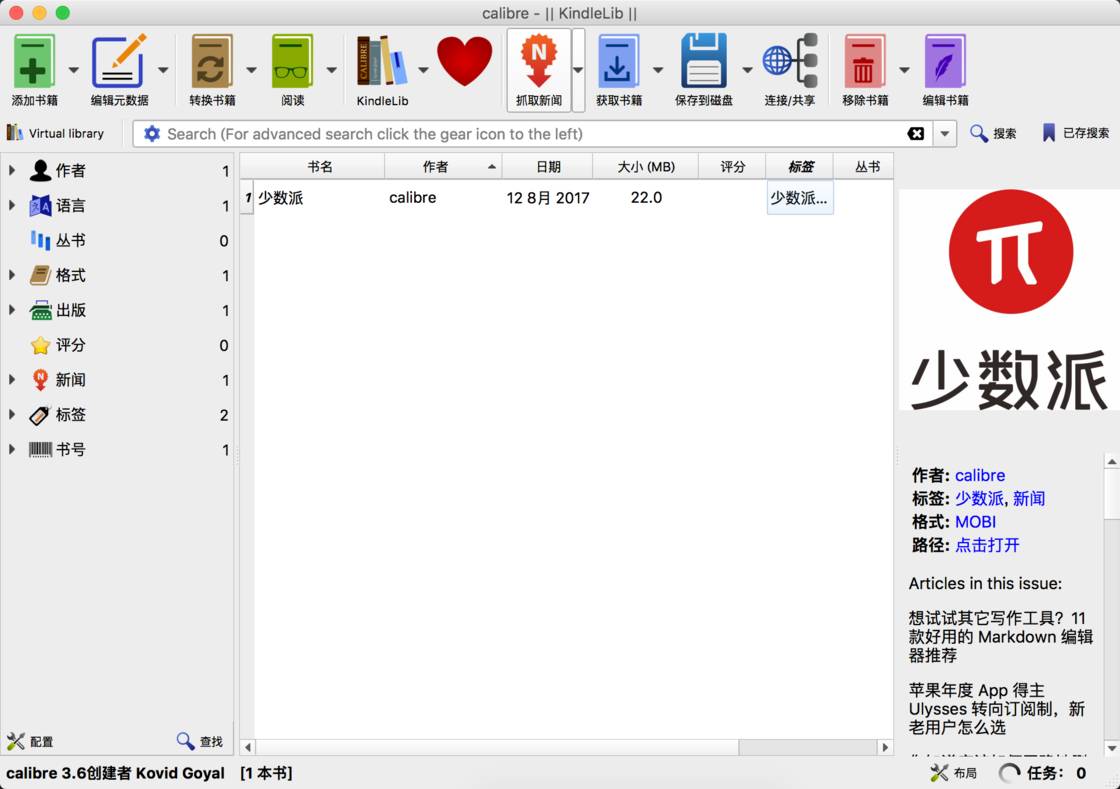Click the 添加书籍 (Add books) icon
Viewport: 1120px width, 789px height.
[34, 62]
